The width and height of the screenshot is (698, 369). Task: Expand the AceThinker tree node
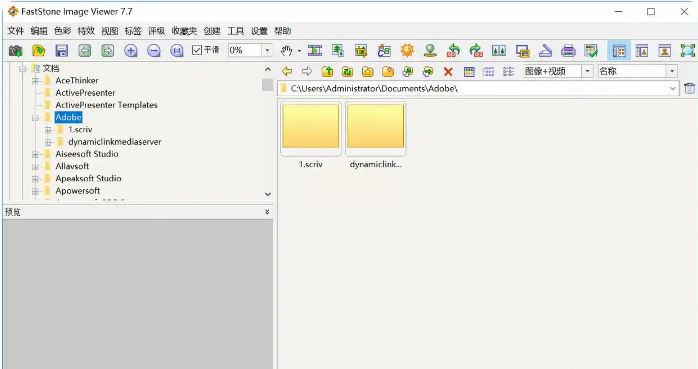coord(35,81)
